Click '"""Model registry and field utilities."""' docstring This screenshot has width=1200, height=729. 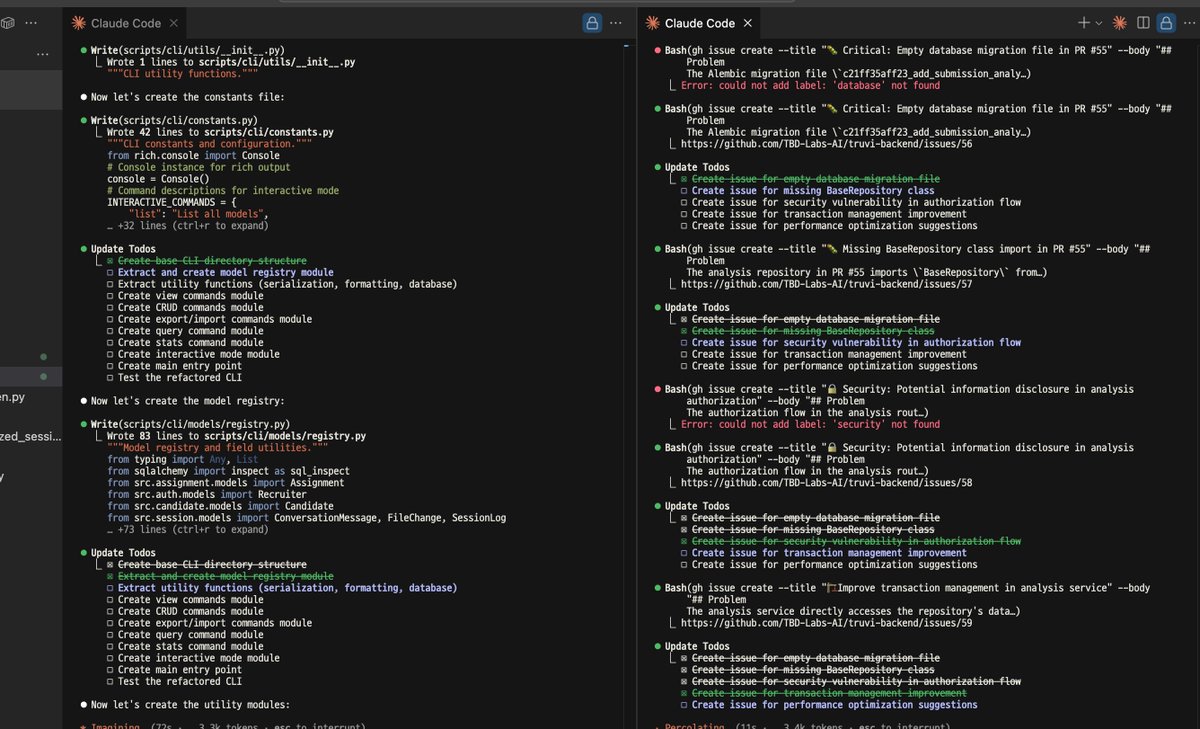pos(217,448)
